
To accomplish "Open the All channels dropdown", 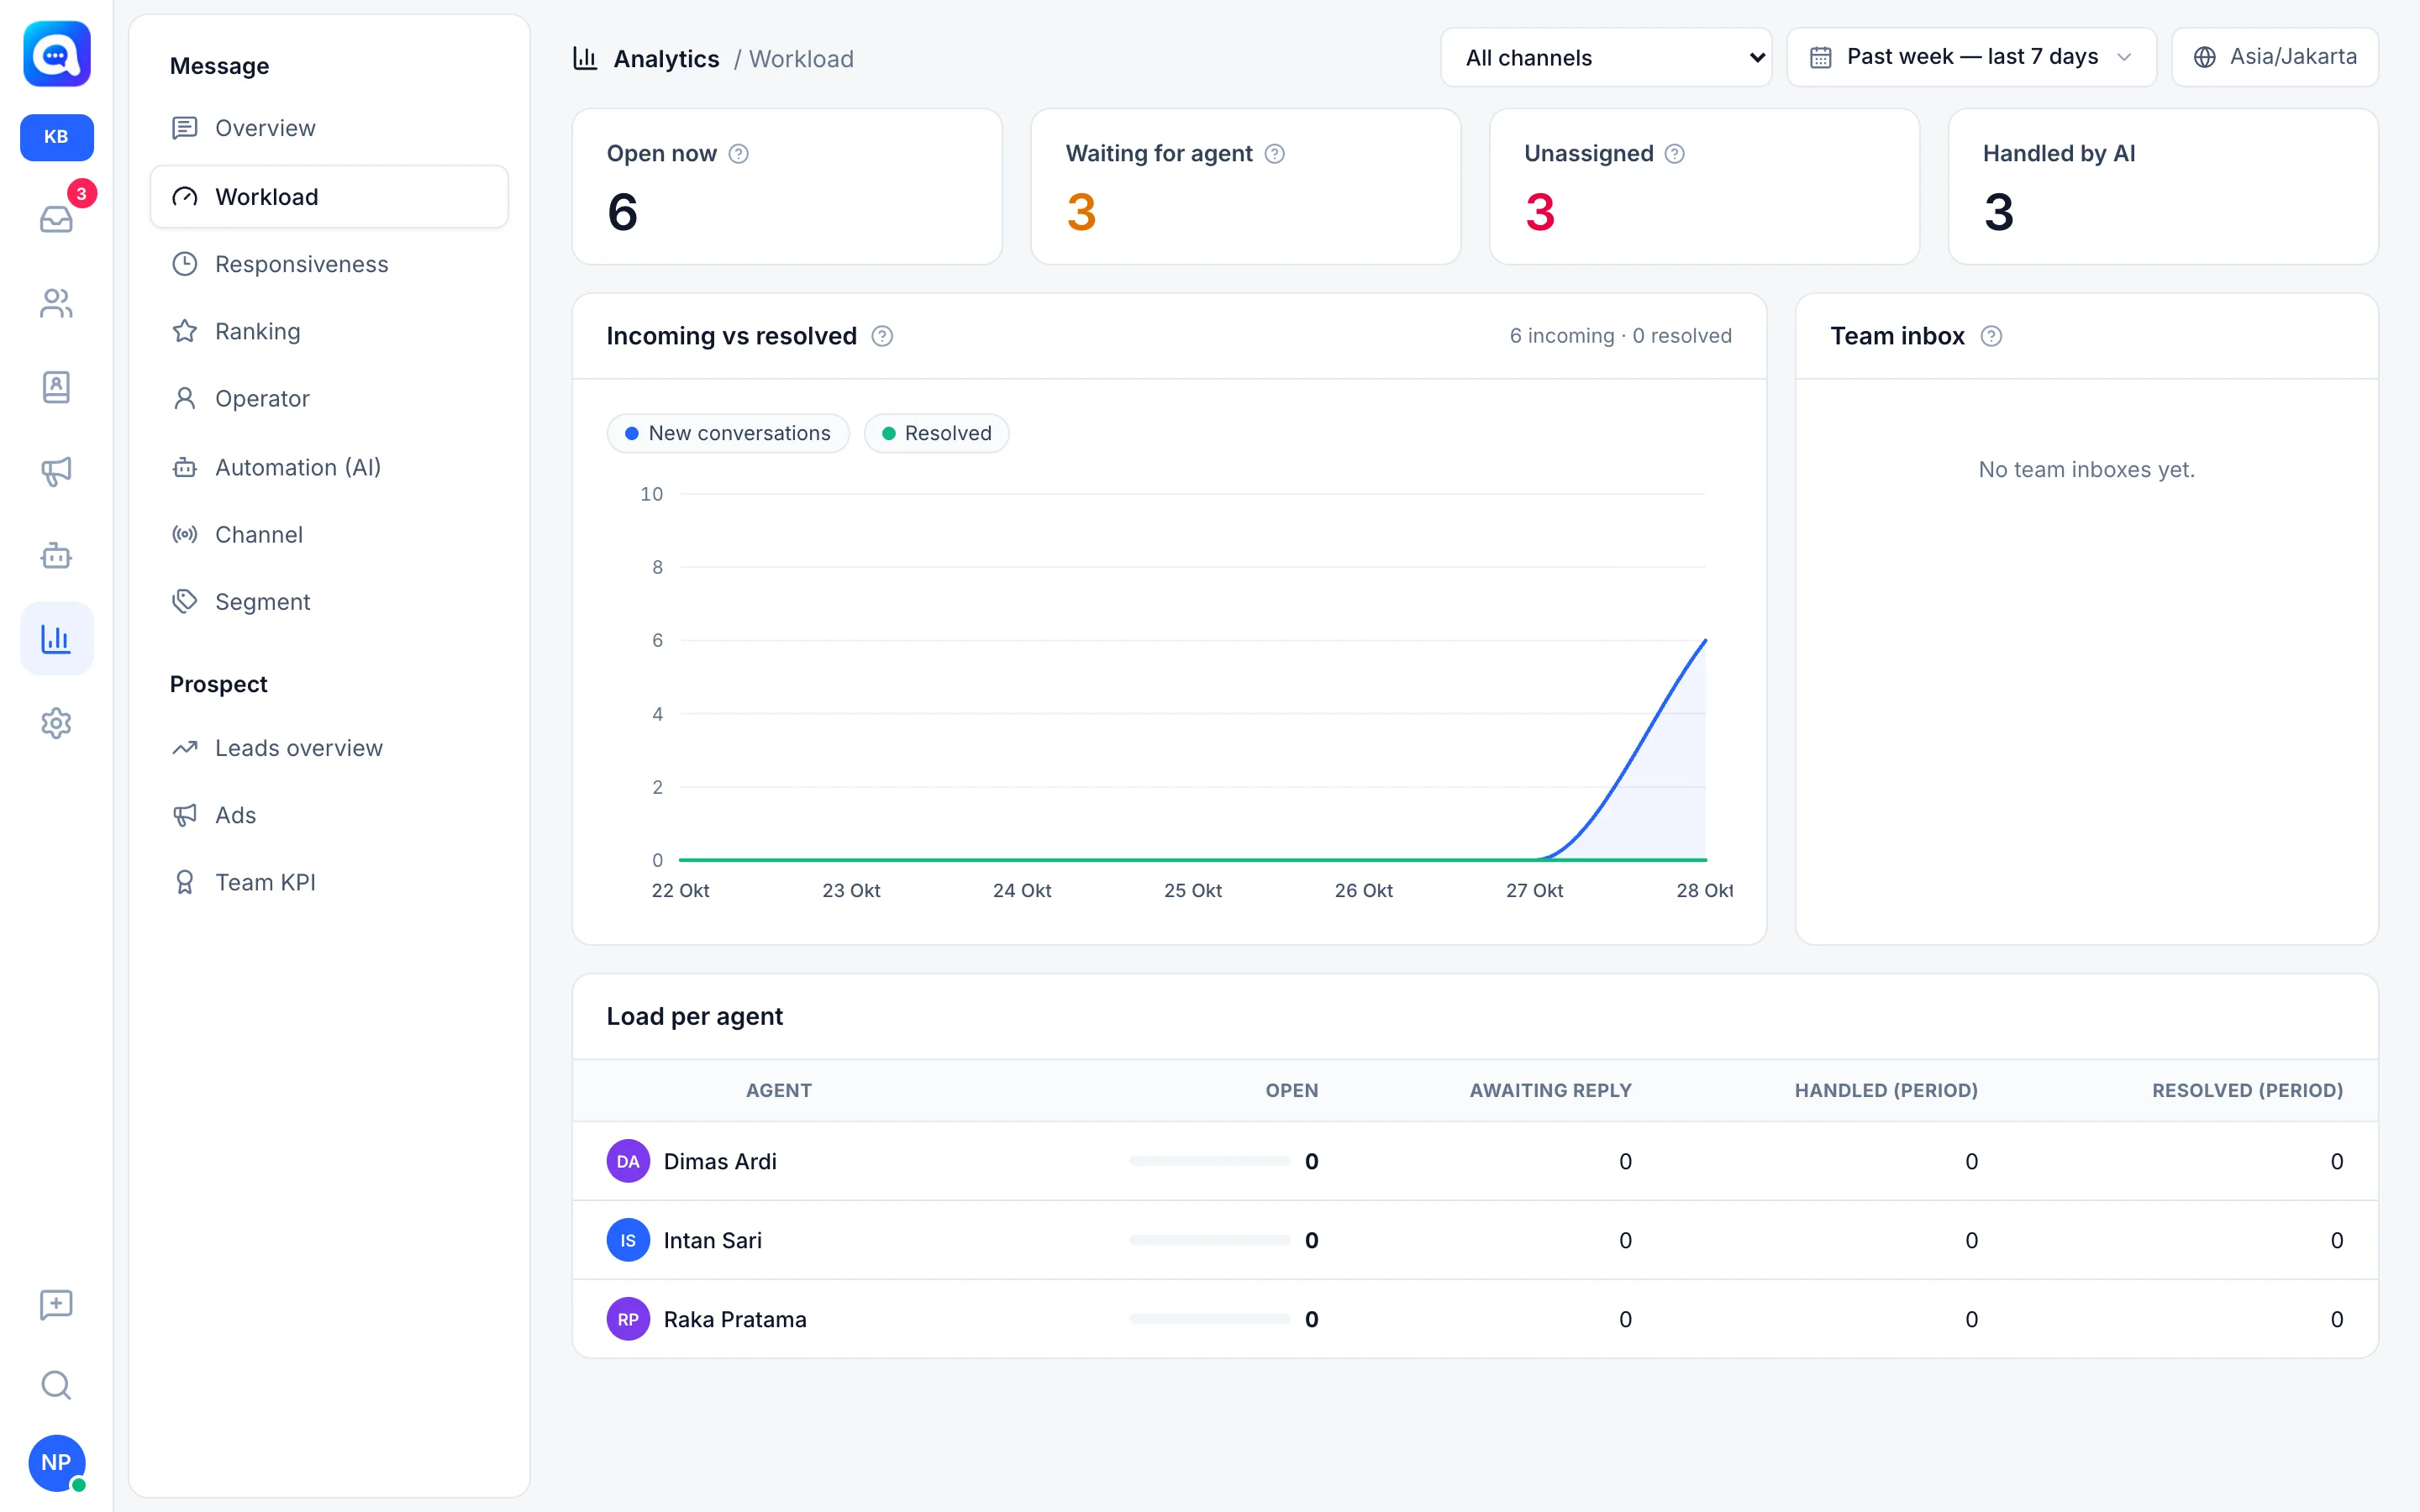I will (1606, 57).
